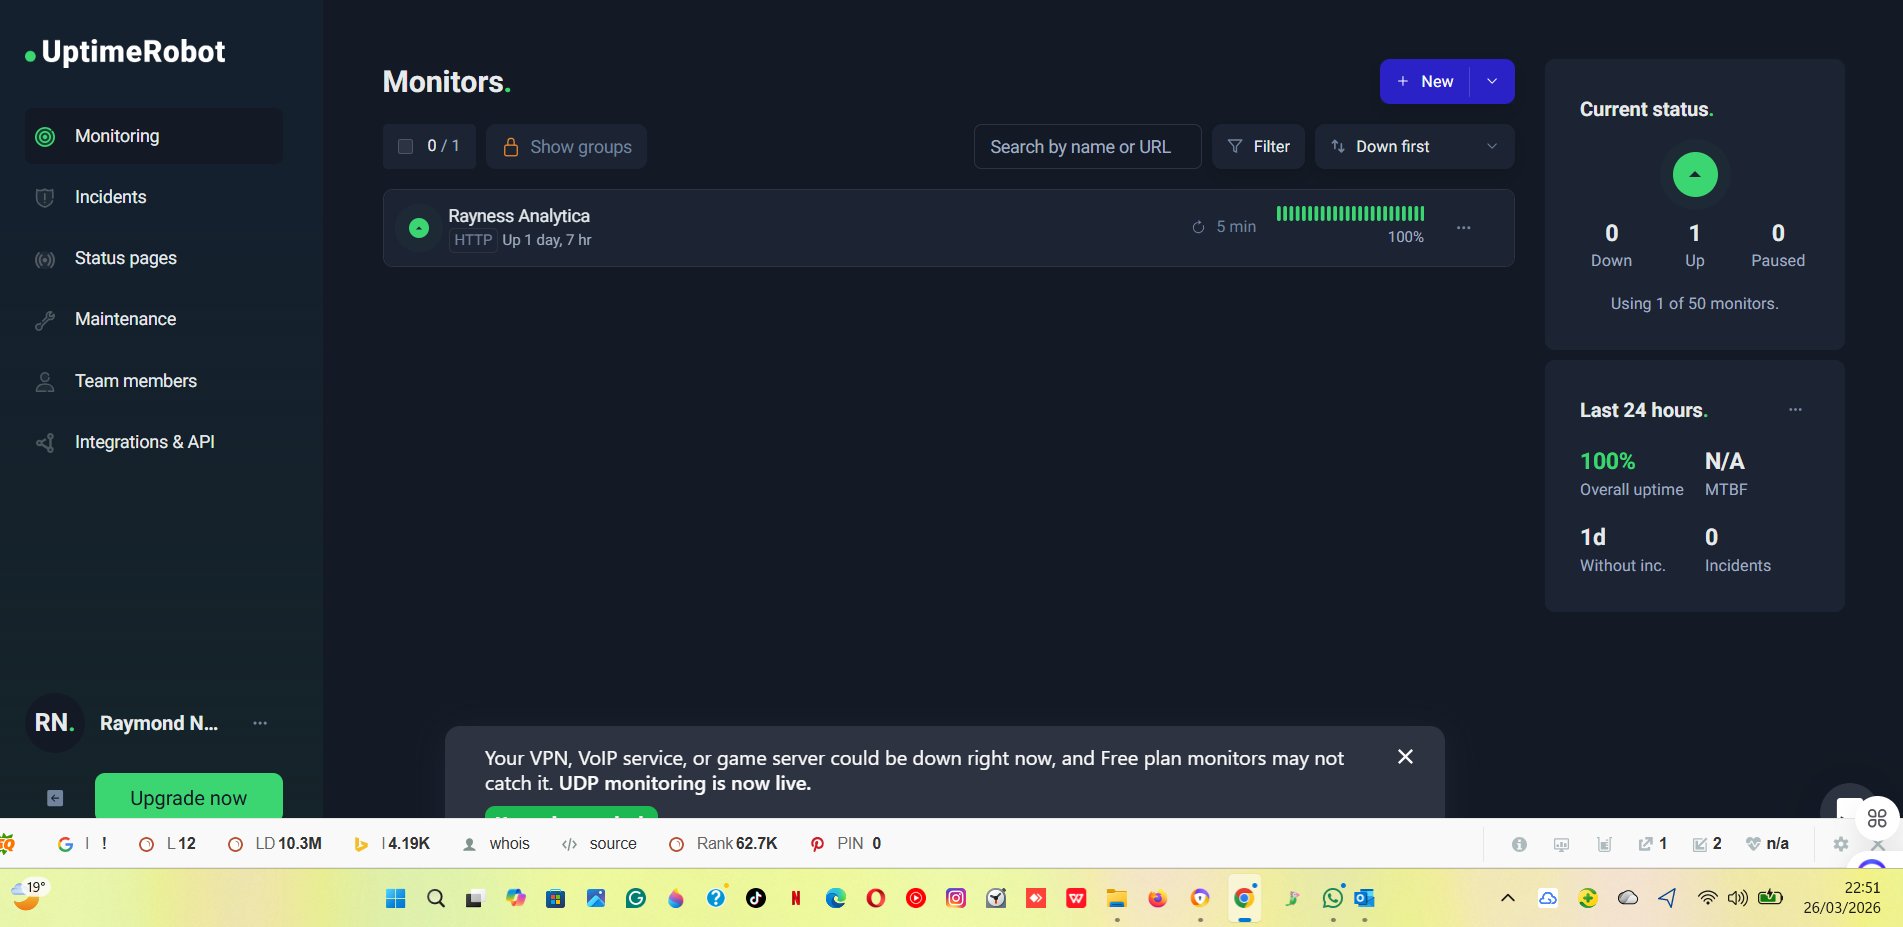The image size is (1903, 927).
Task: Click the 'Up 1 day, 7 hr' status text
Action: (547, 240)
